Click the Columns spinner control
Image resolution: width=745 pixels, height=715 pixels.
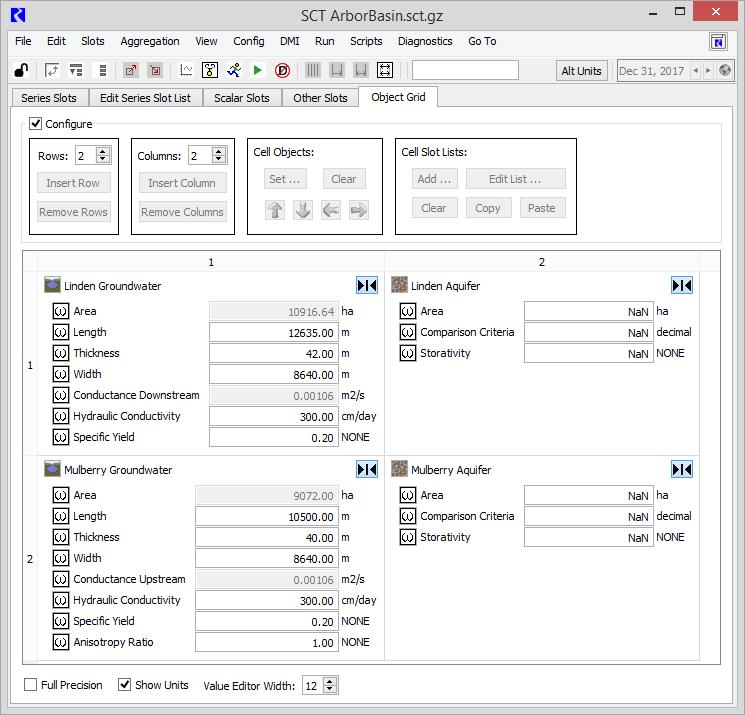(206, 156)
